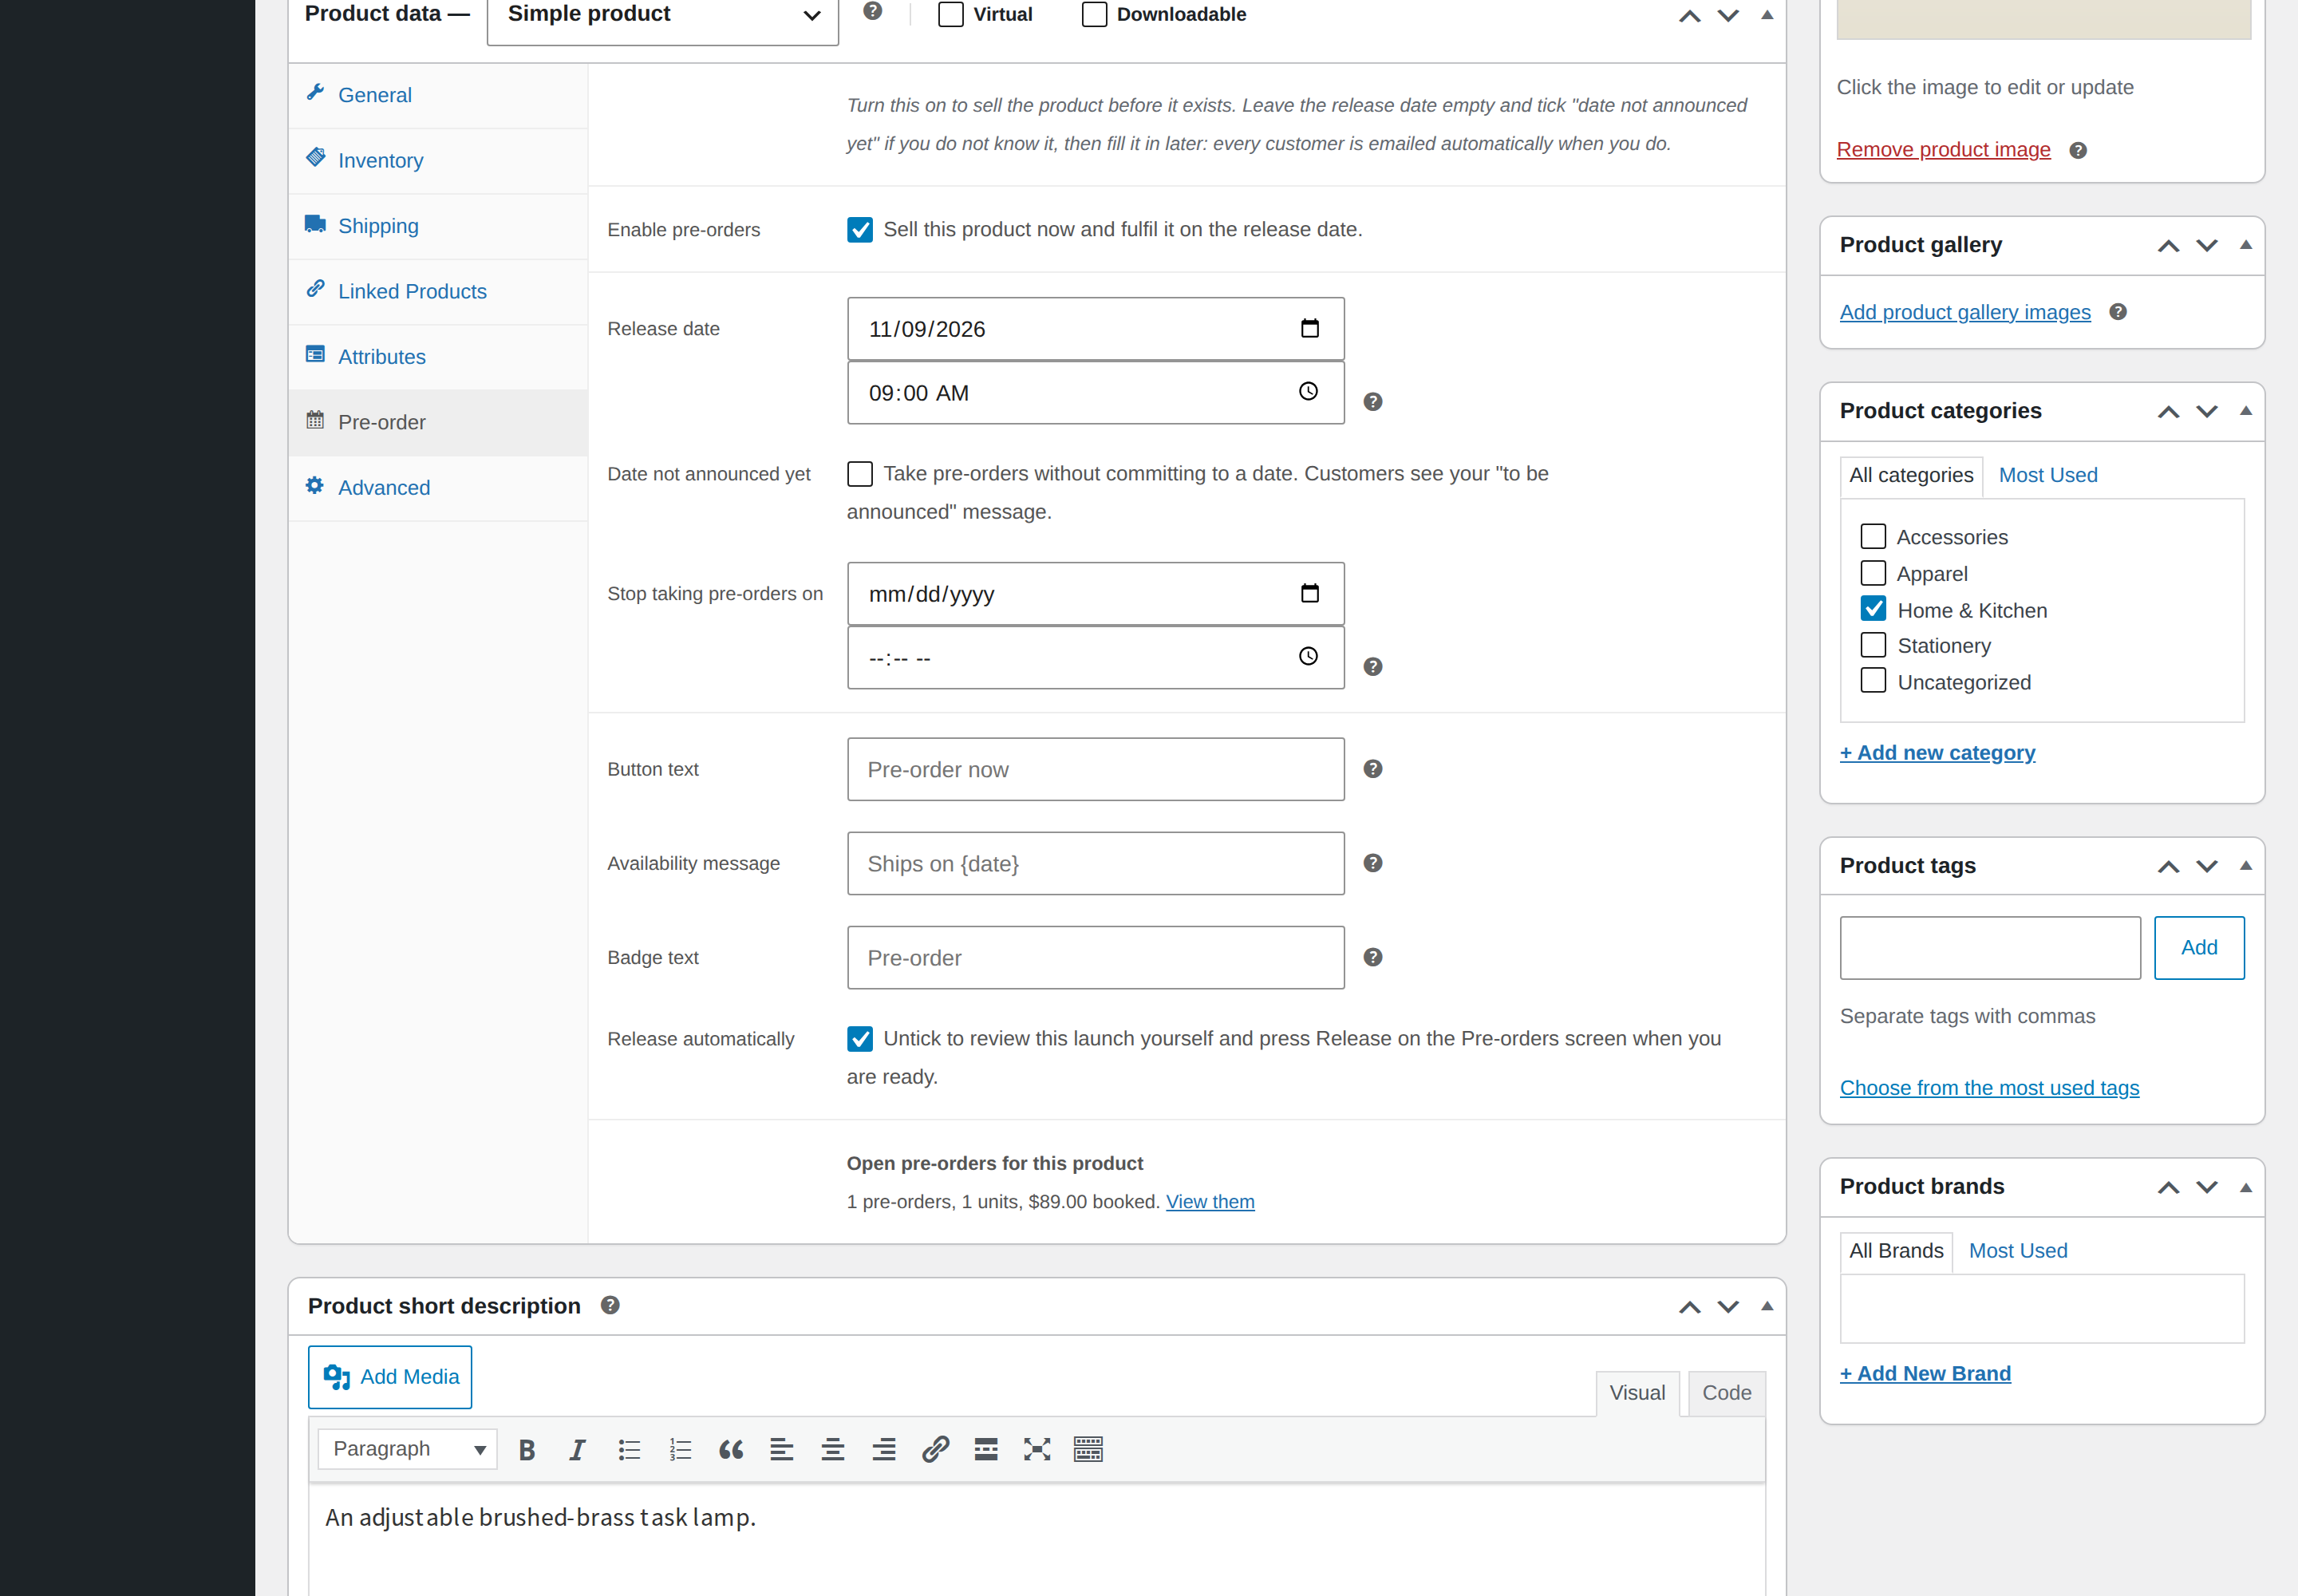Image resolution: width=2298 pixels, height=1596 pixels.
Task: Show help tip for Availability message
Action: (1373, 863)
